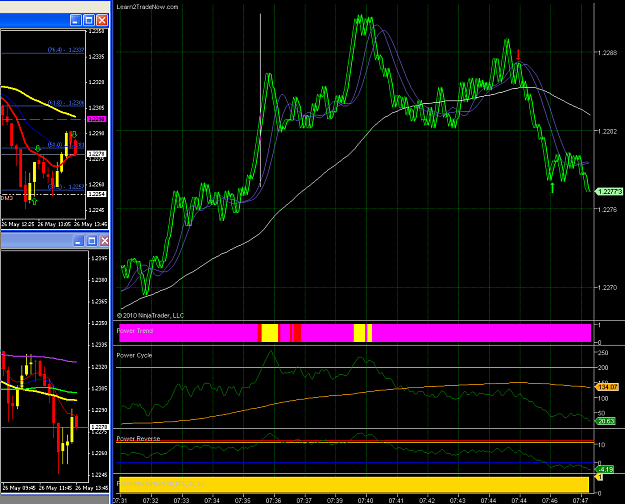This screenshot has height=504, width=625.
Task: Click the Learn2TradeNow.com chart title
Action: click(147, 7)
